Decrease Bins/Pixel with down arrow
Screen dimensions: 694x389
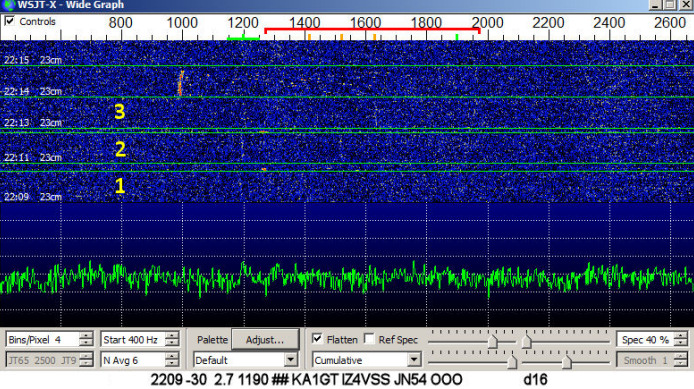pyautogui.click(x=86, y=343)
